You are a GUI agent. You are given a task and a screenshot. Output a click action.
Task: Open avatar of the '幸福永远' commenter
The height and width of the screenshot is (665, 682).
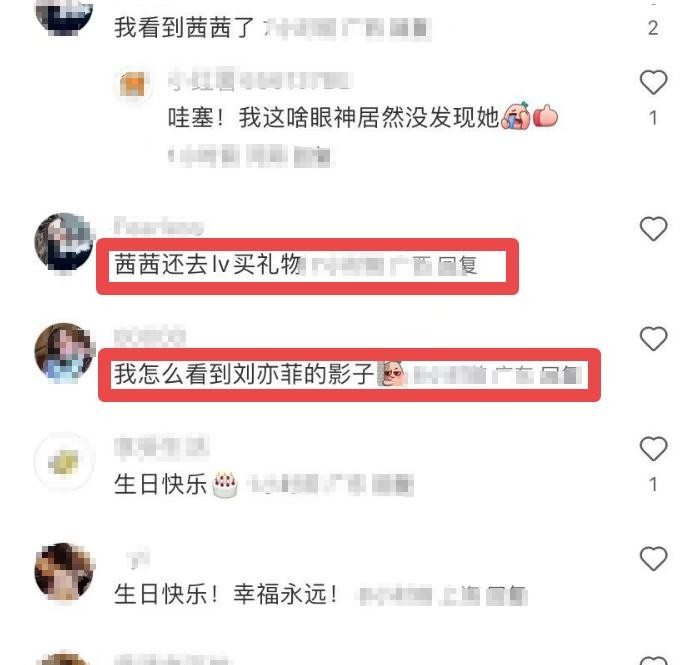[64, 571]
